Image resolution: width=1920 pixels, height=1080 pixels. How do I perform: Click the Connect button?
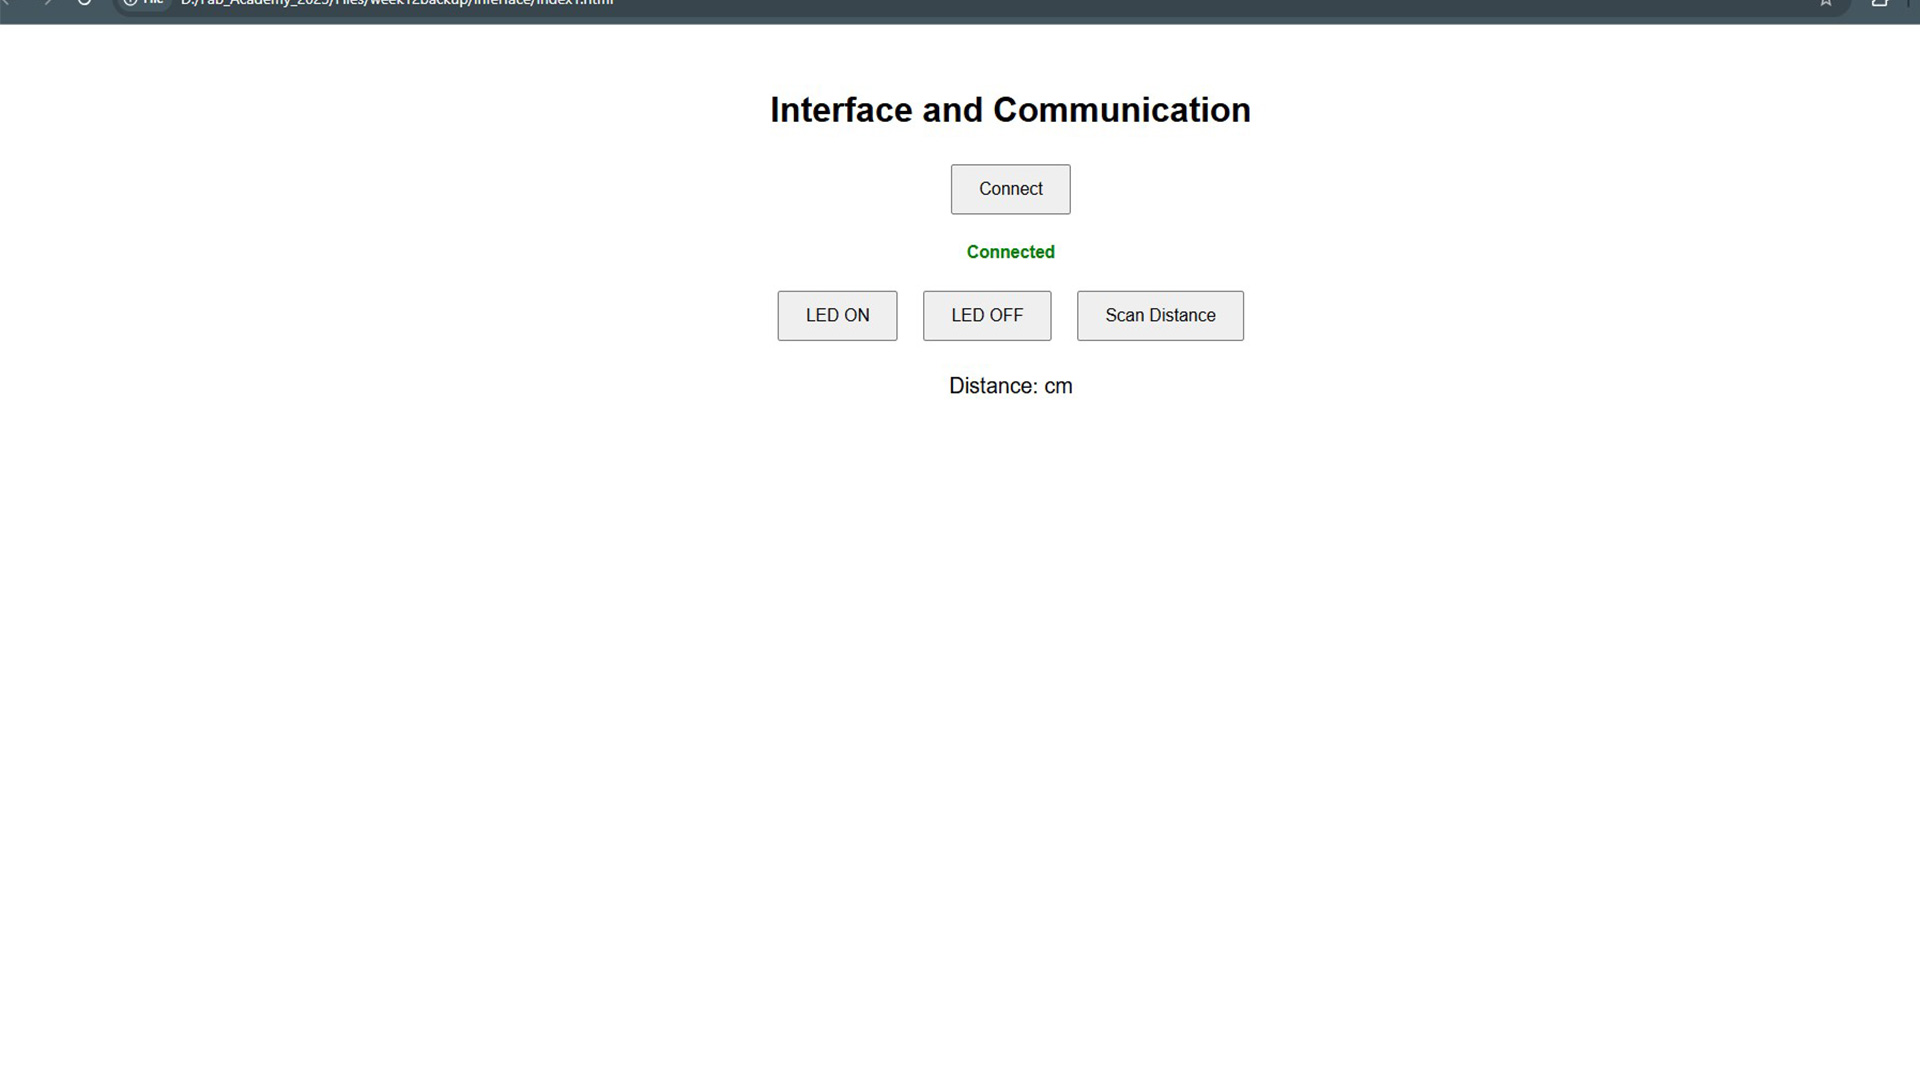[1010, 189]
